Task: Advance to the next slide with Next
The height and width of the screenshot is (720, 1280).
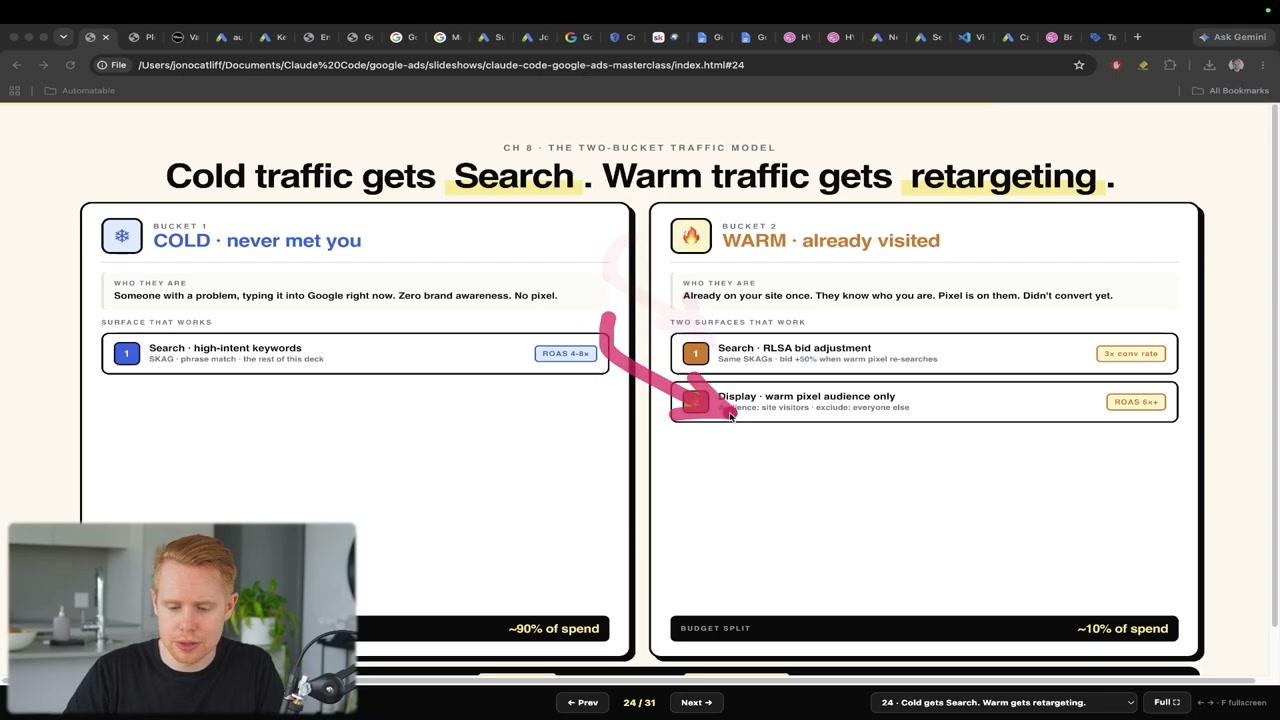Action: [696, 702]
